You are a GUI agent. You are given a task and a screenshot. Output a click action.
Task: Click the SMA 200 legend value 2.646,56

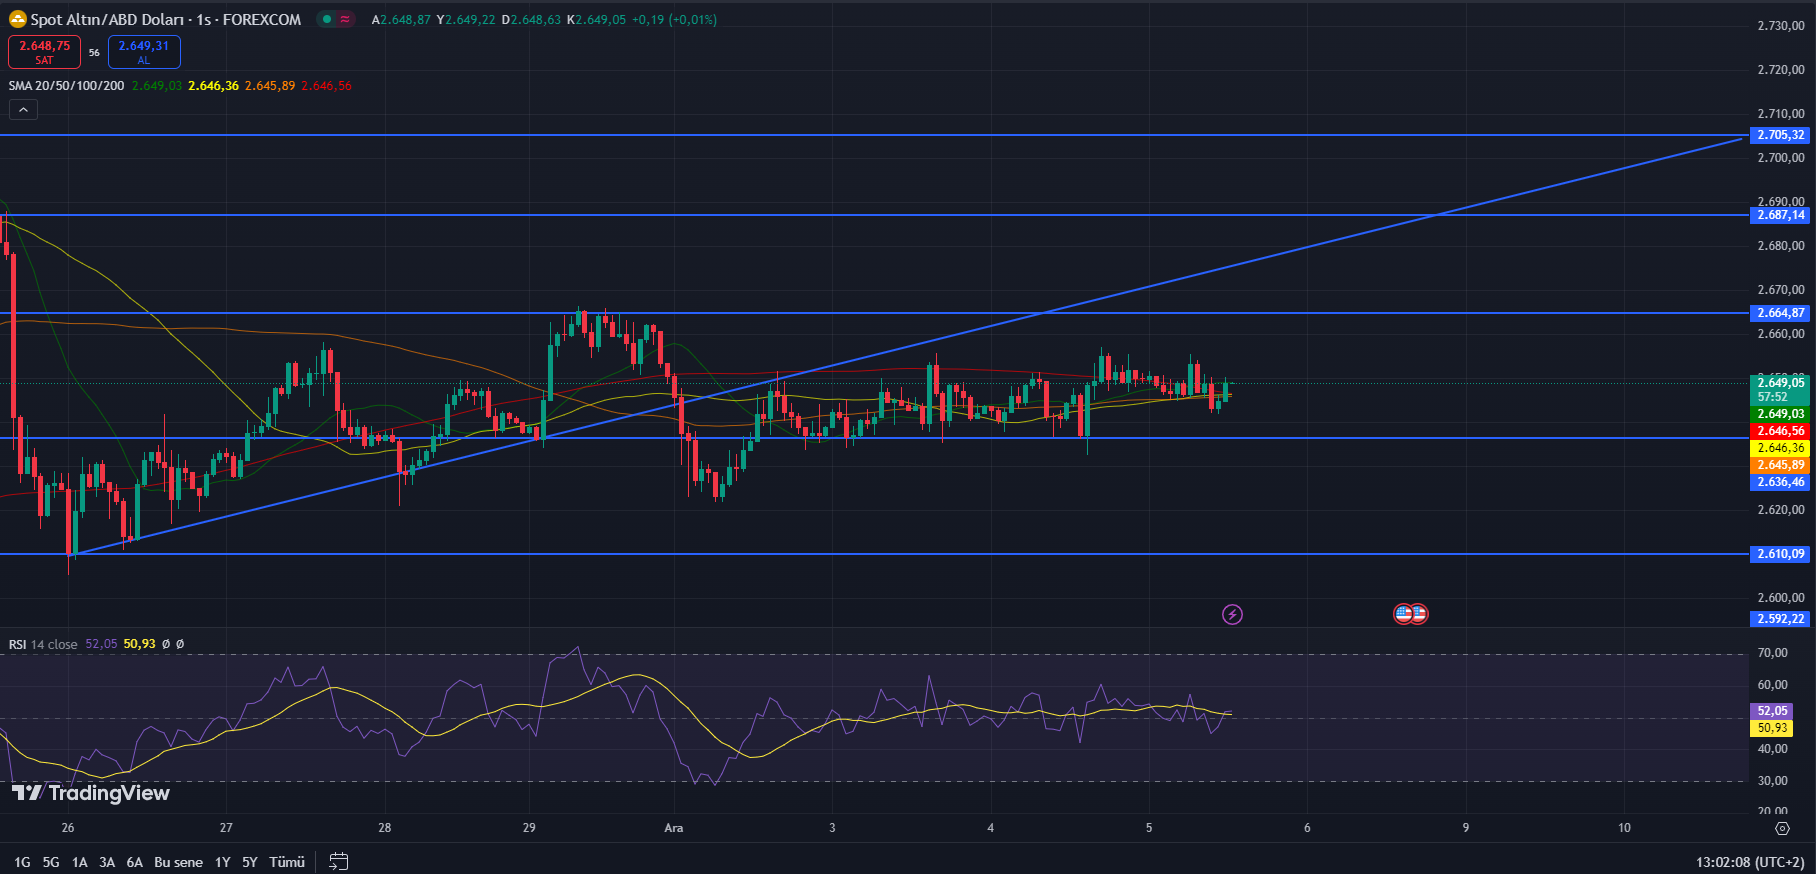pyautogui.click(x=326, y=86)
